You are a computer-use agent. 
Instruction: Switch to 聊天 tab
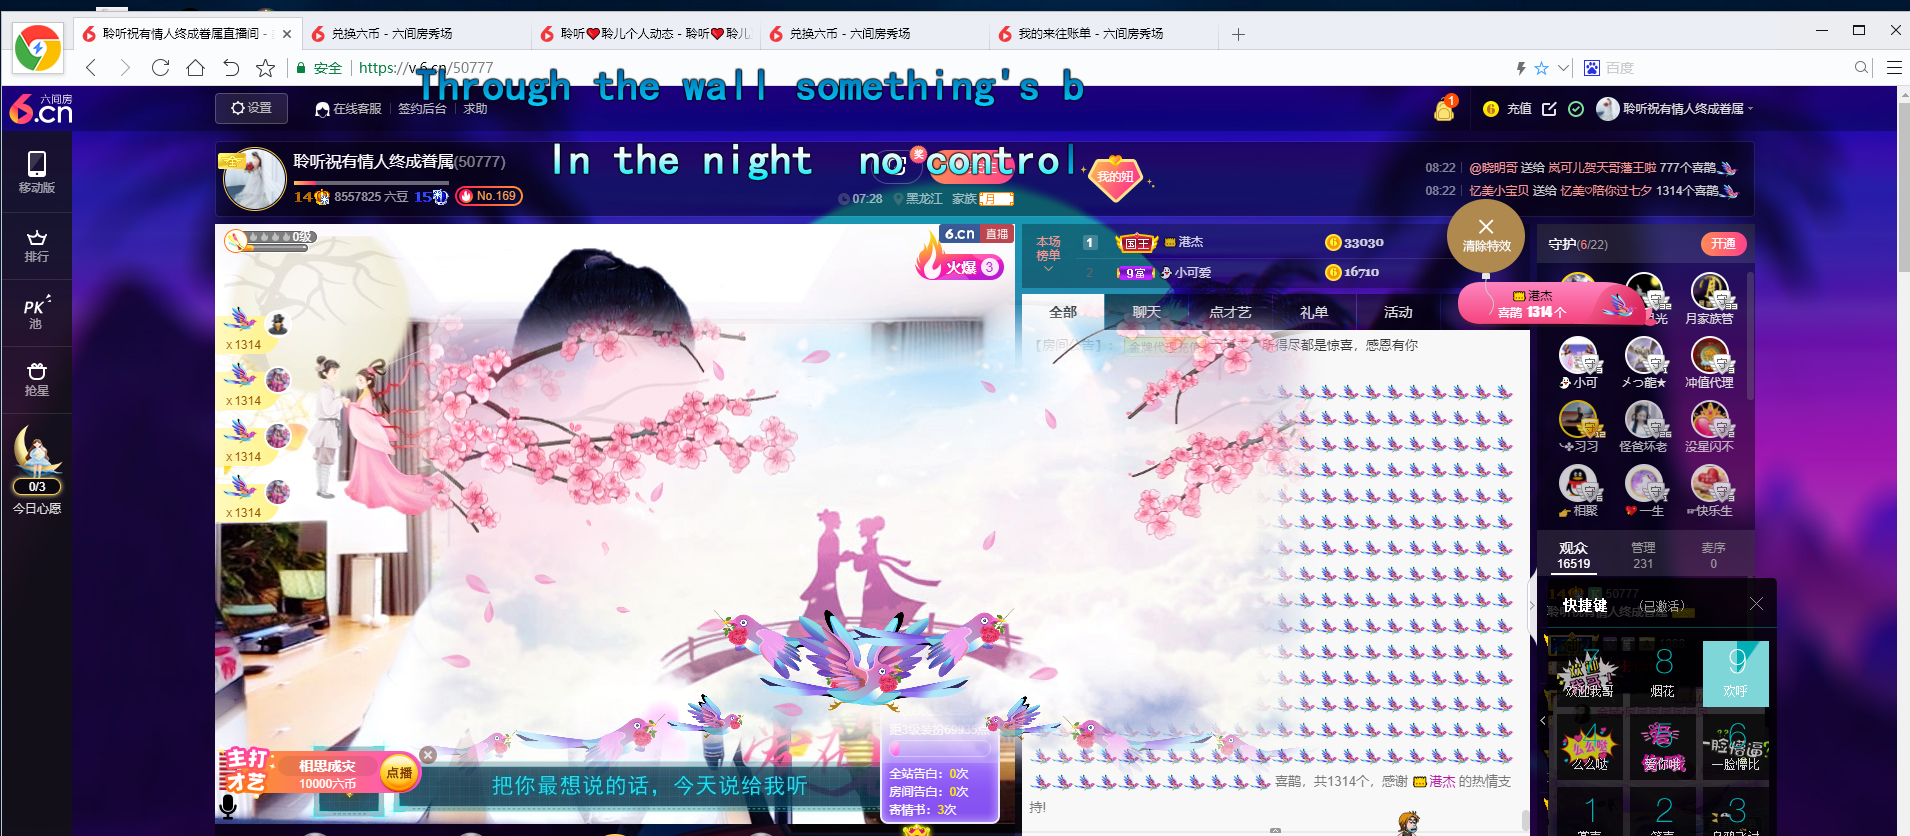1146,312
